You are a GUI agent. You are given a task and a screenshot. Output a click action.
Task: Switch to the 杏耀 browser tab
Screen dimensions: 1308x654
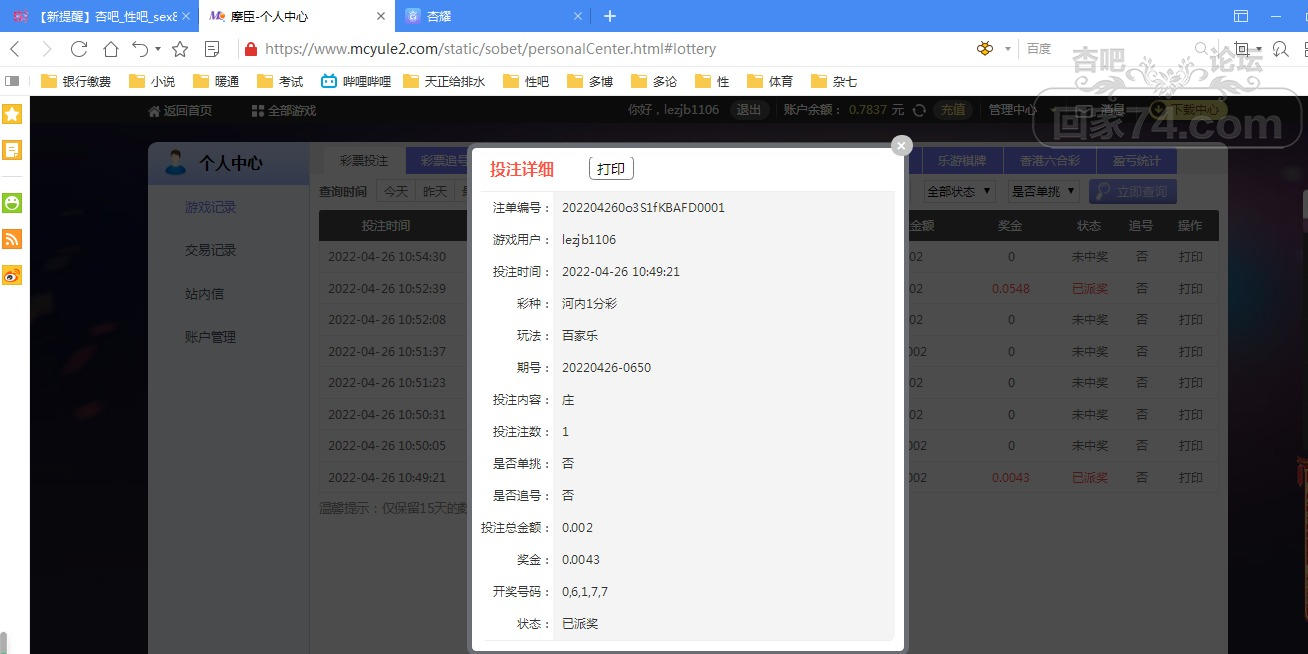click(494, 16)
